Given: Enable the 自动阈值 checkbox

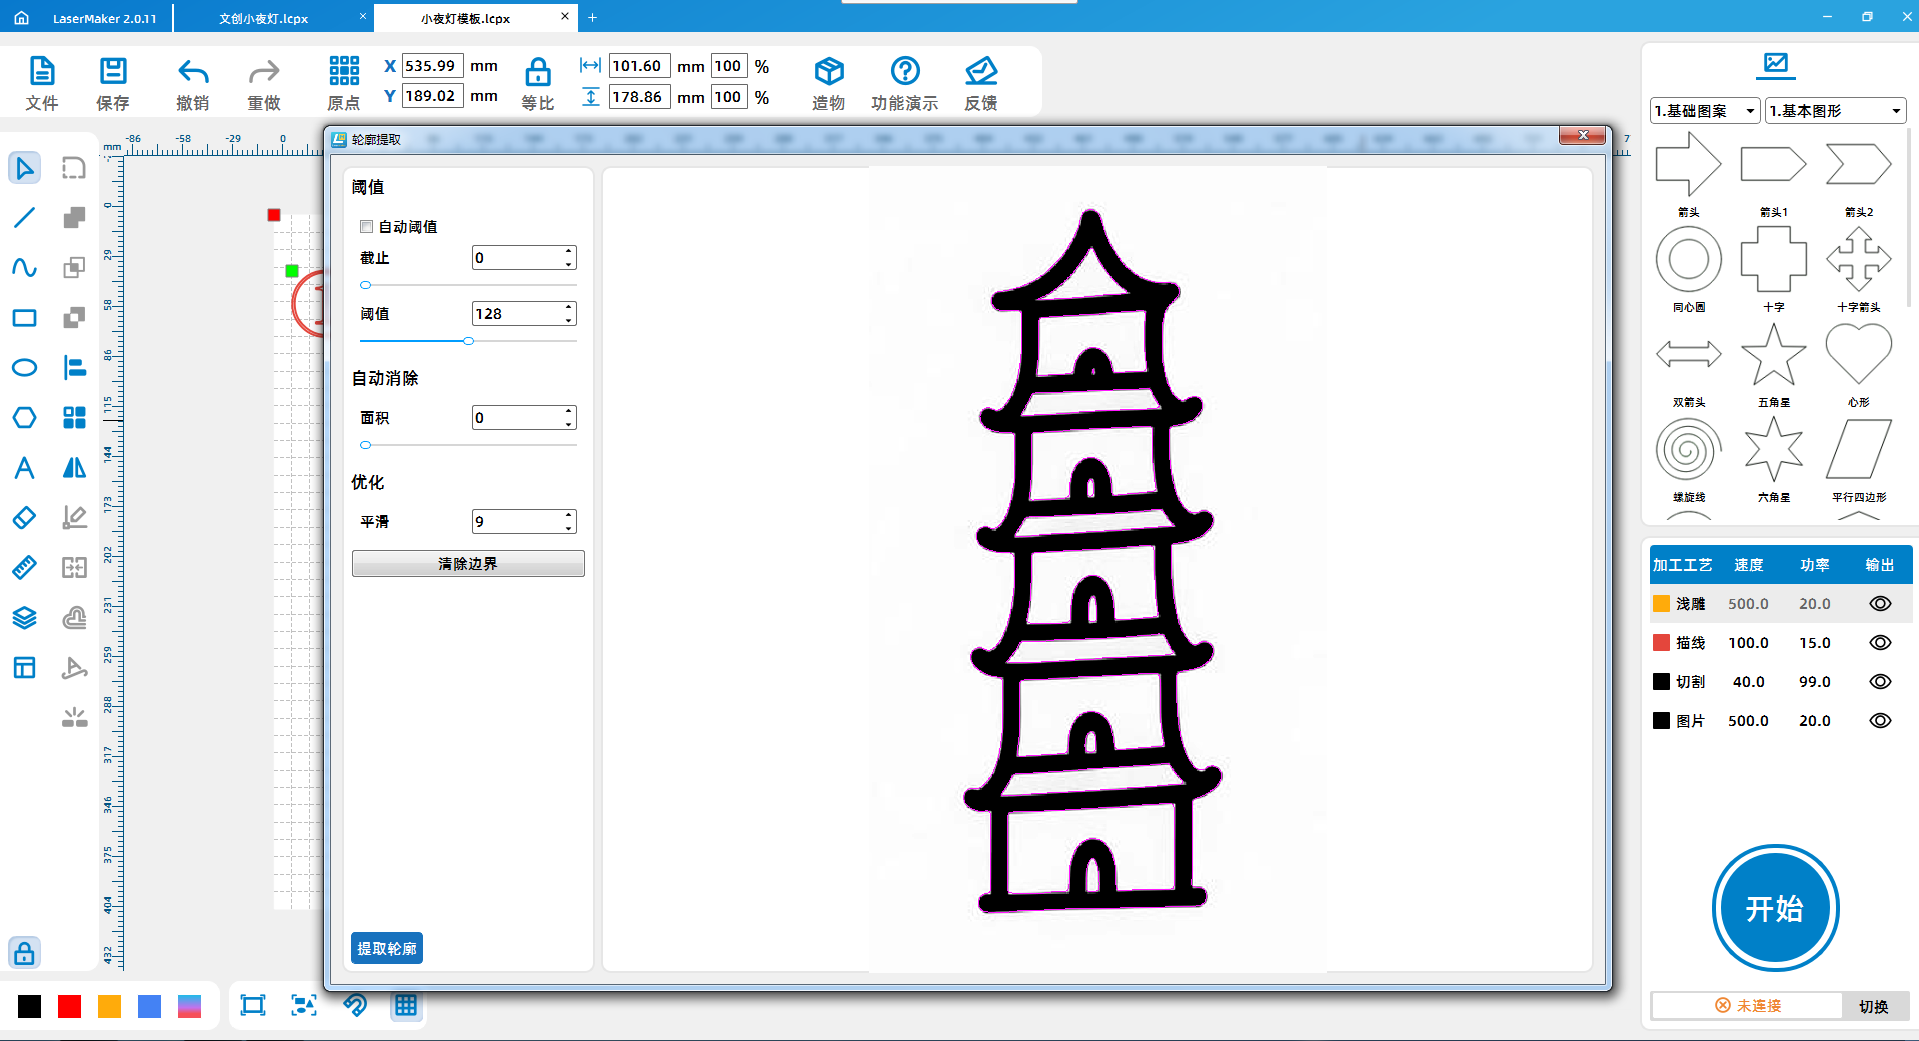Looking at the screenshot, I should (367, 227).
